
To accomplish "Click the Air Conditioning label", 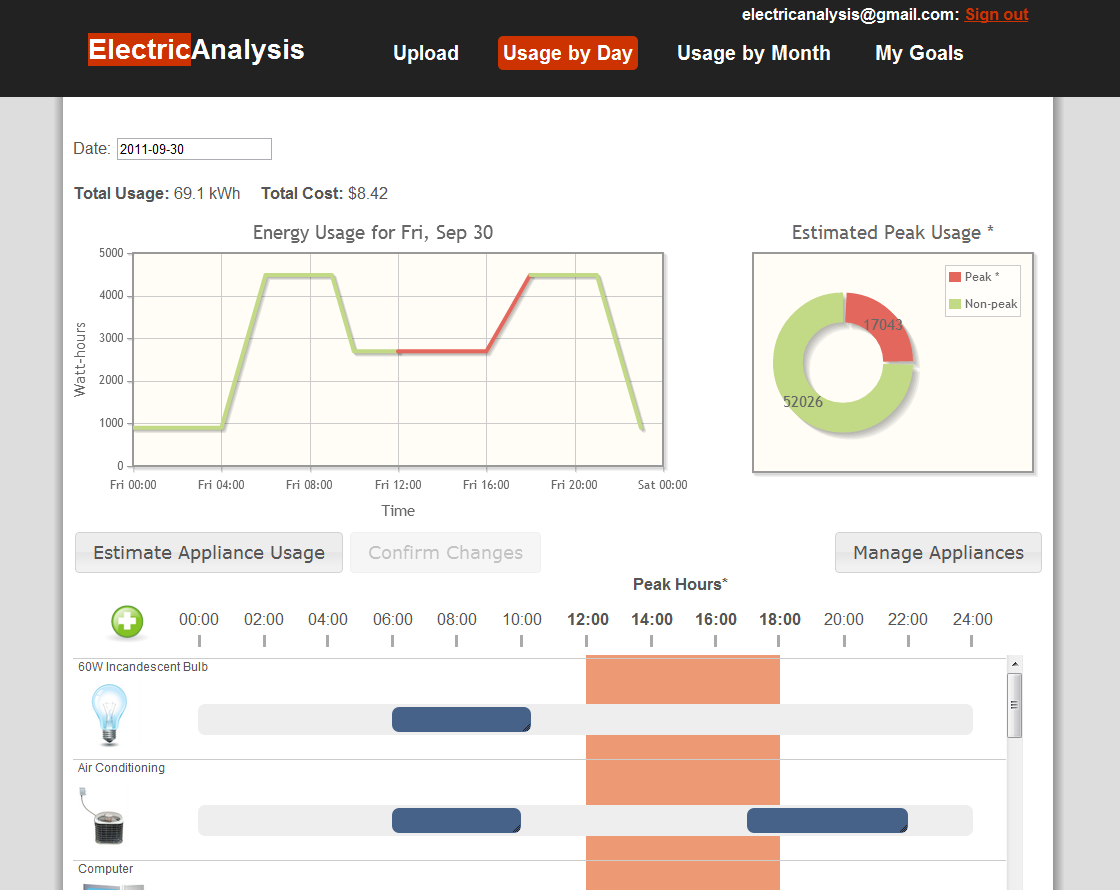I will point(121,768).
